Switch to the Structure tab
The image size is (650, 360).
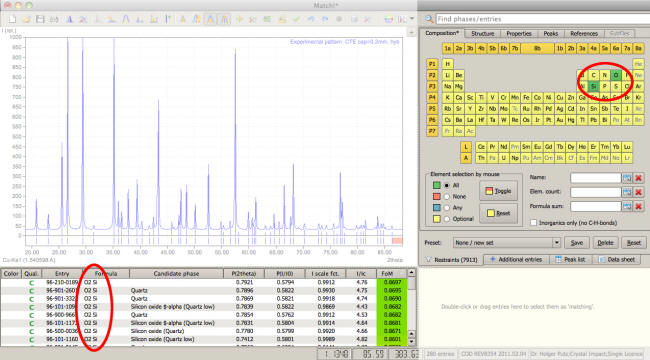pos(483,34)
